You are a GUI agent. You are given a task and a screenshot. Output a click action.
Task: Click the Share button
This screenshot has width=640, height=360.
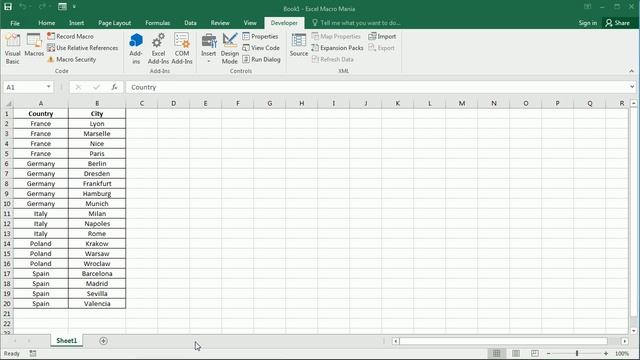coord(617,23)
